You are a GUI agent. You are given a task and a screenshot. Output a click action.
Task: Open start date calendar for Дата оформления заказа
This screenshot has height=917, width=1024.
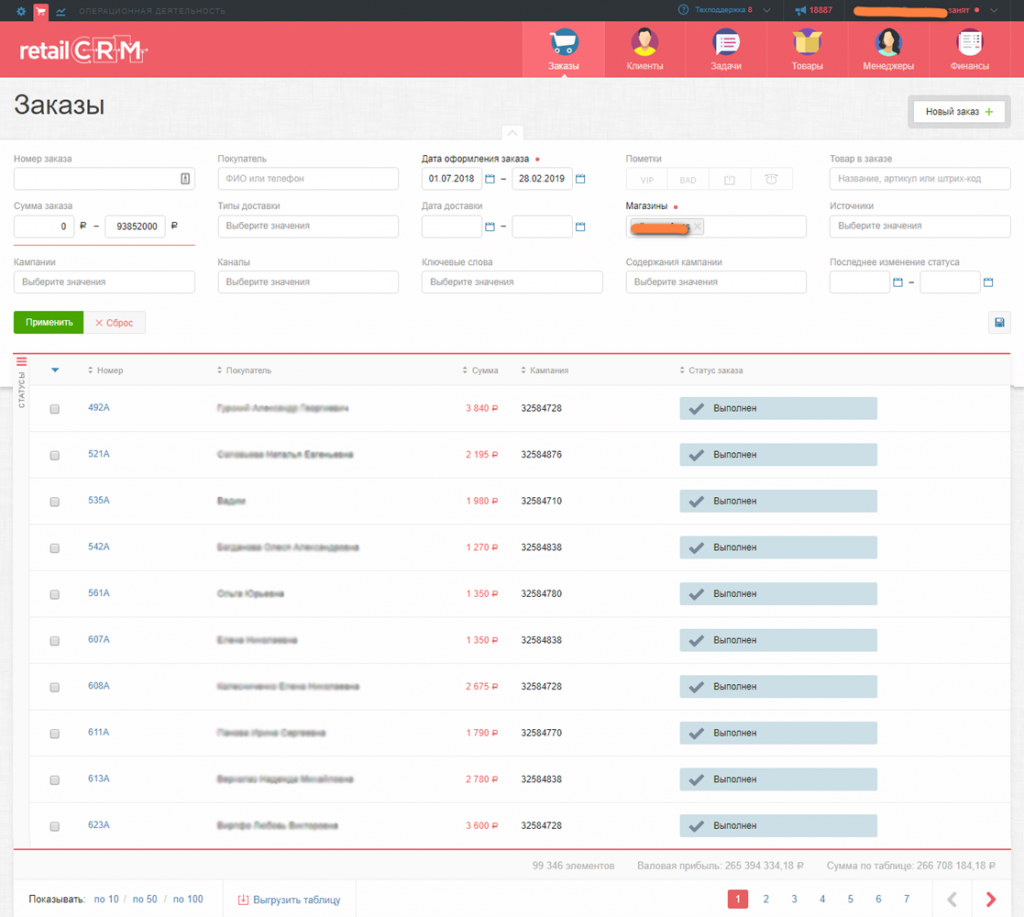coord(490,179)
